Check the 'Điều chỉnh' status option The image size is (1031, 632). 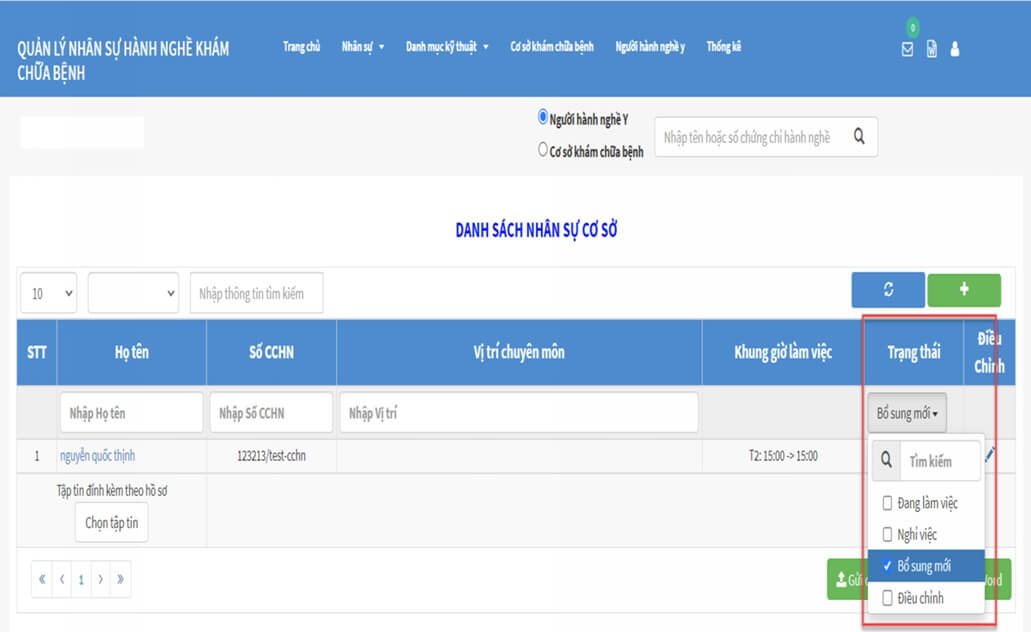point(886,598)
